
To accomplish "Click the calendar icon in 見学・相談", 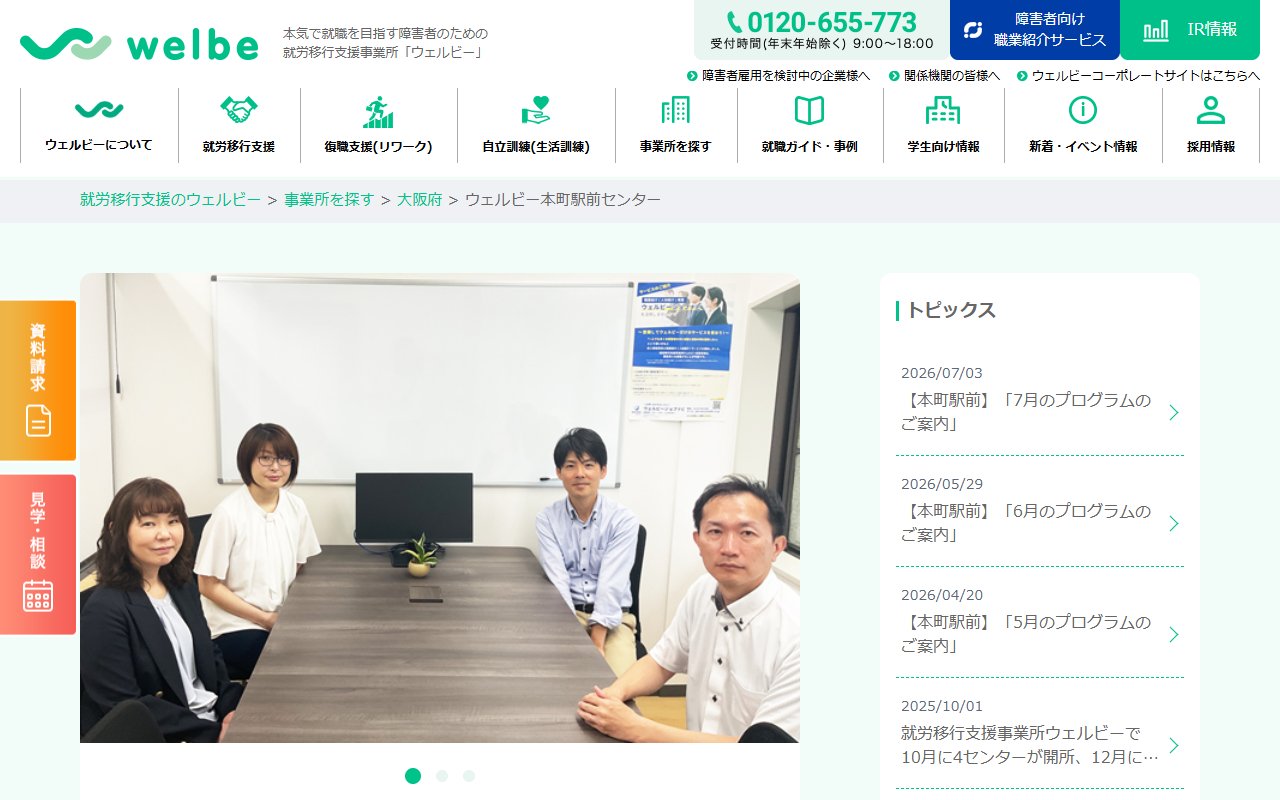I will click(38, 595).
